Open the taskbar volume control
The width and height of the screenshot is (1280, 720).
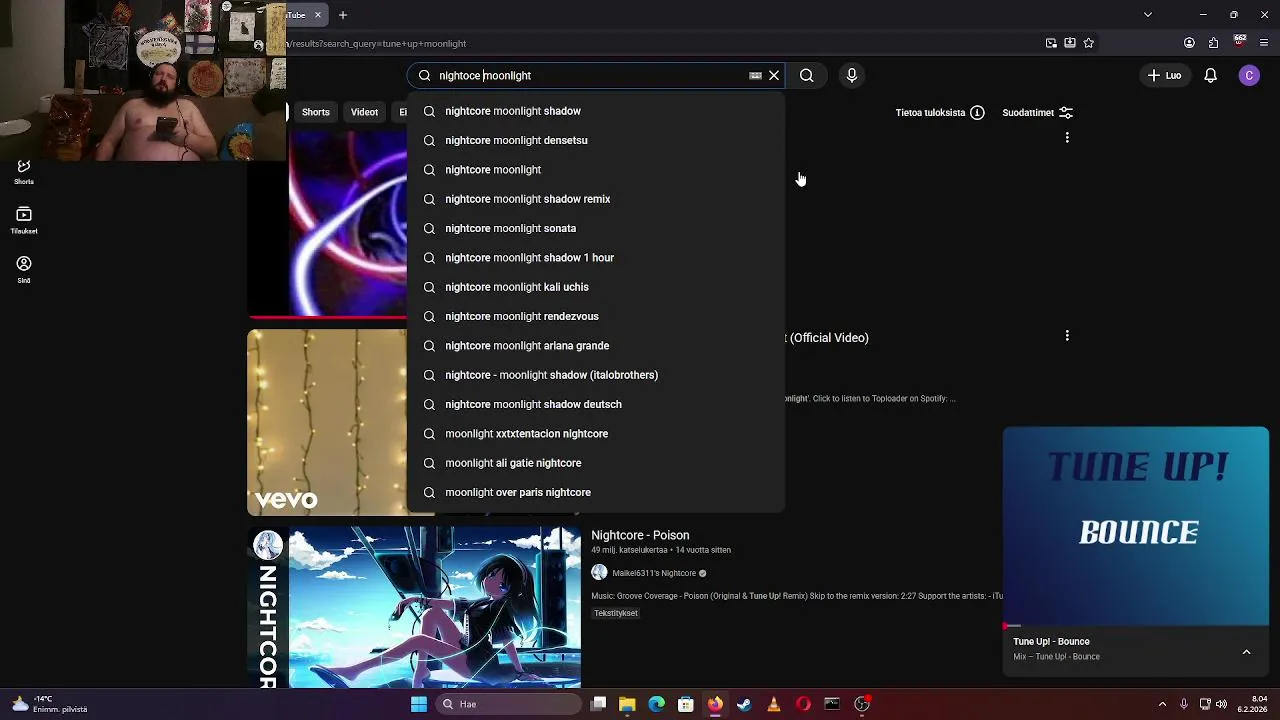point(1221,704)
